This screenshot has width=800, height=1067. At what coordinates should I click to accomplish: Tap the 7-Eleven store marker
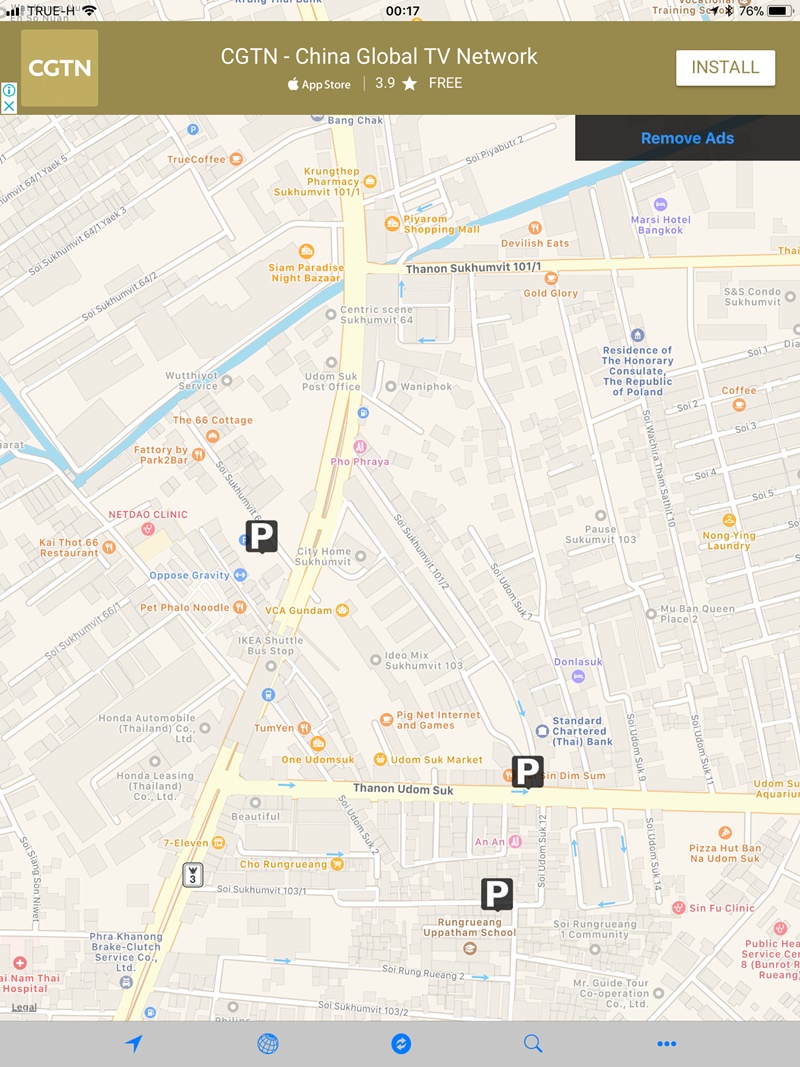218,843
